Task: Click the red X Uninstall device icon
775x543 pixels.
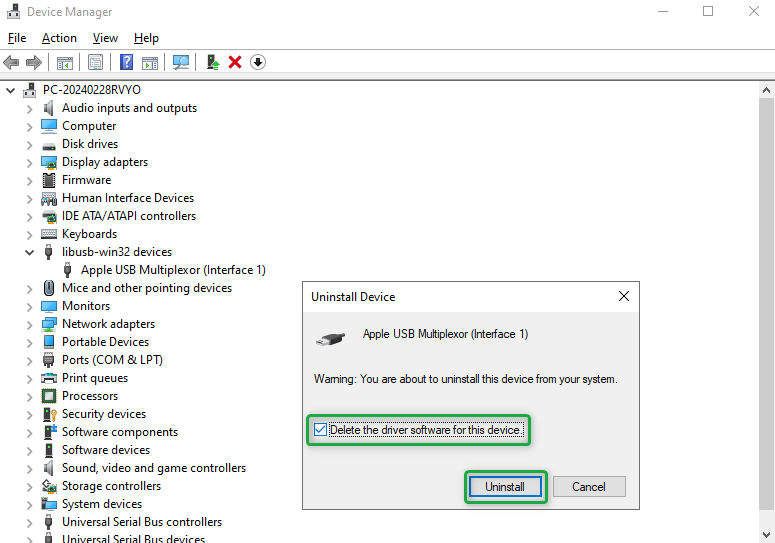Action: point(235,62)
